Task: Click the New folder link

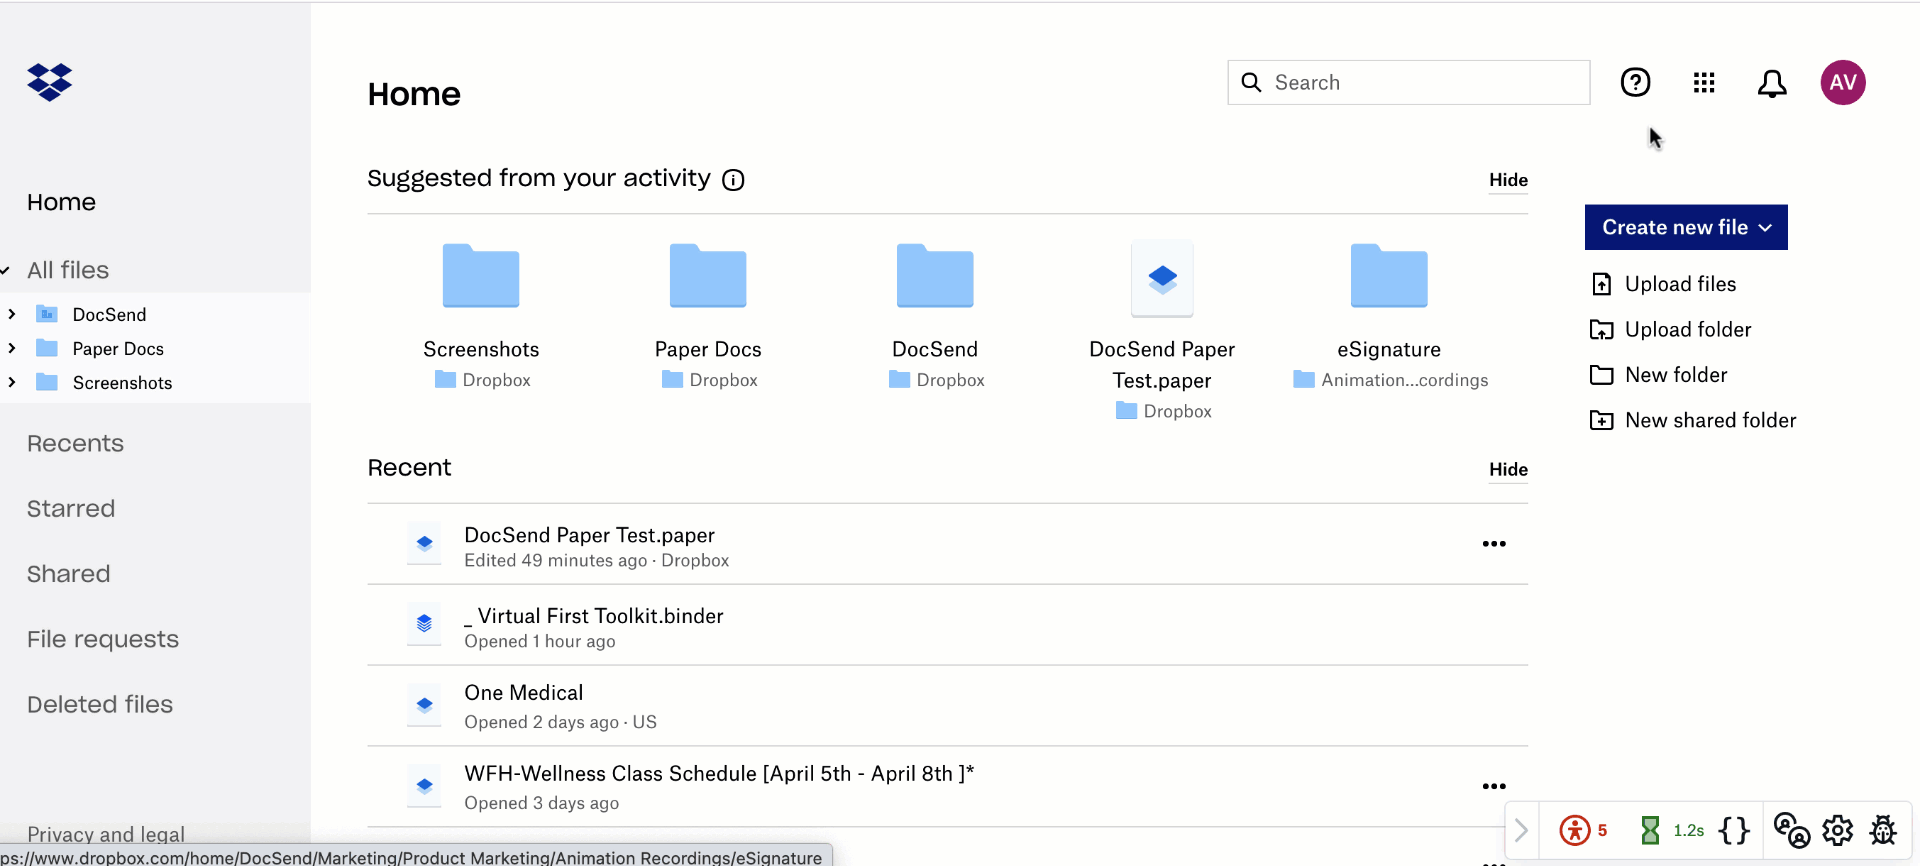Action: pos(1676,375)
